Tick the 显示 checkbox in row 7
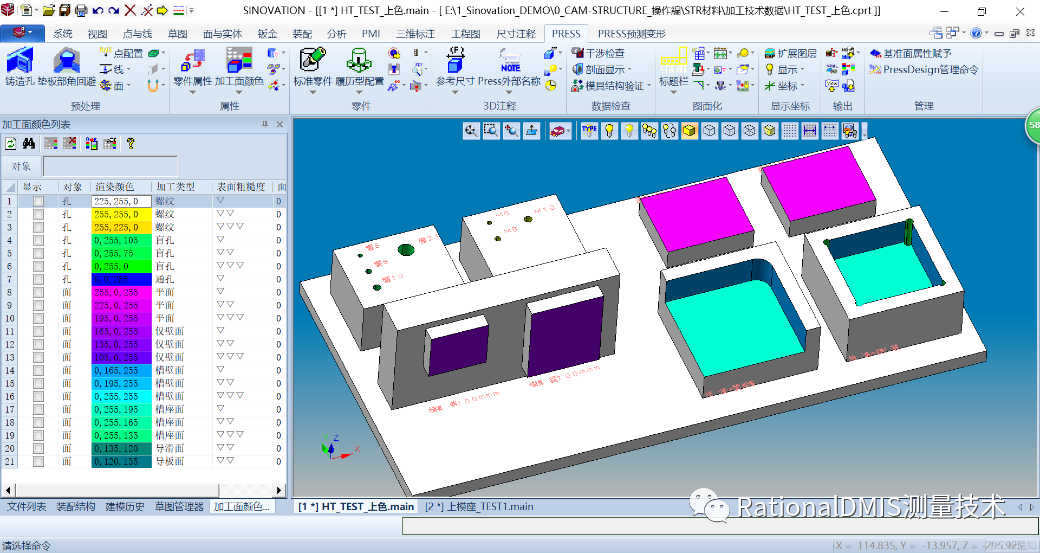1040x553 pixels. click(x=38, y=279)
